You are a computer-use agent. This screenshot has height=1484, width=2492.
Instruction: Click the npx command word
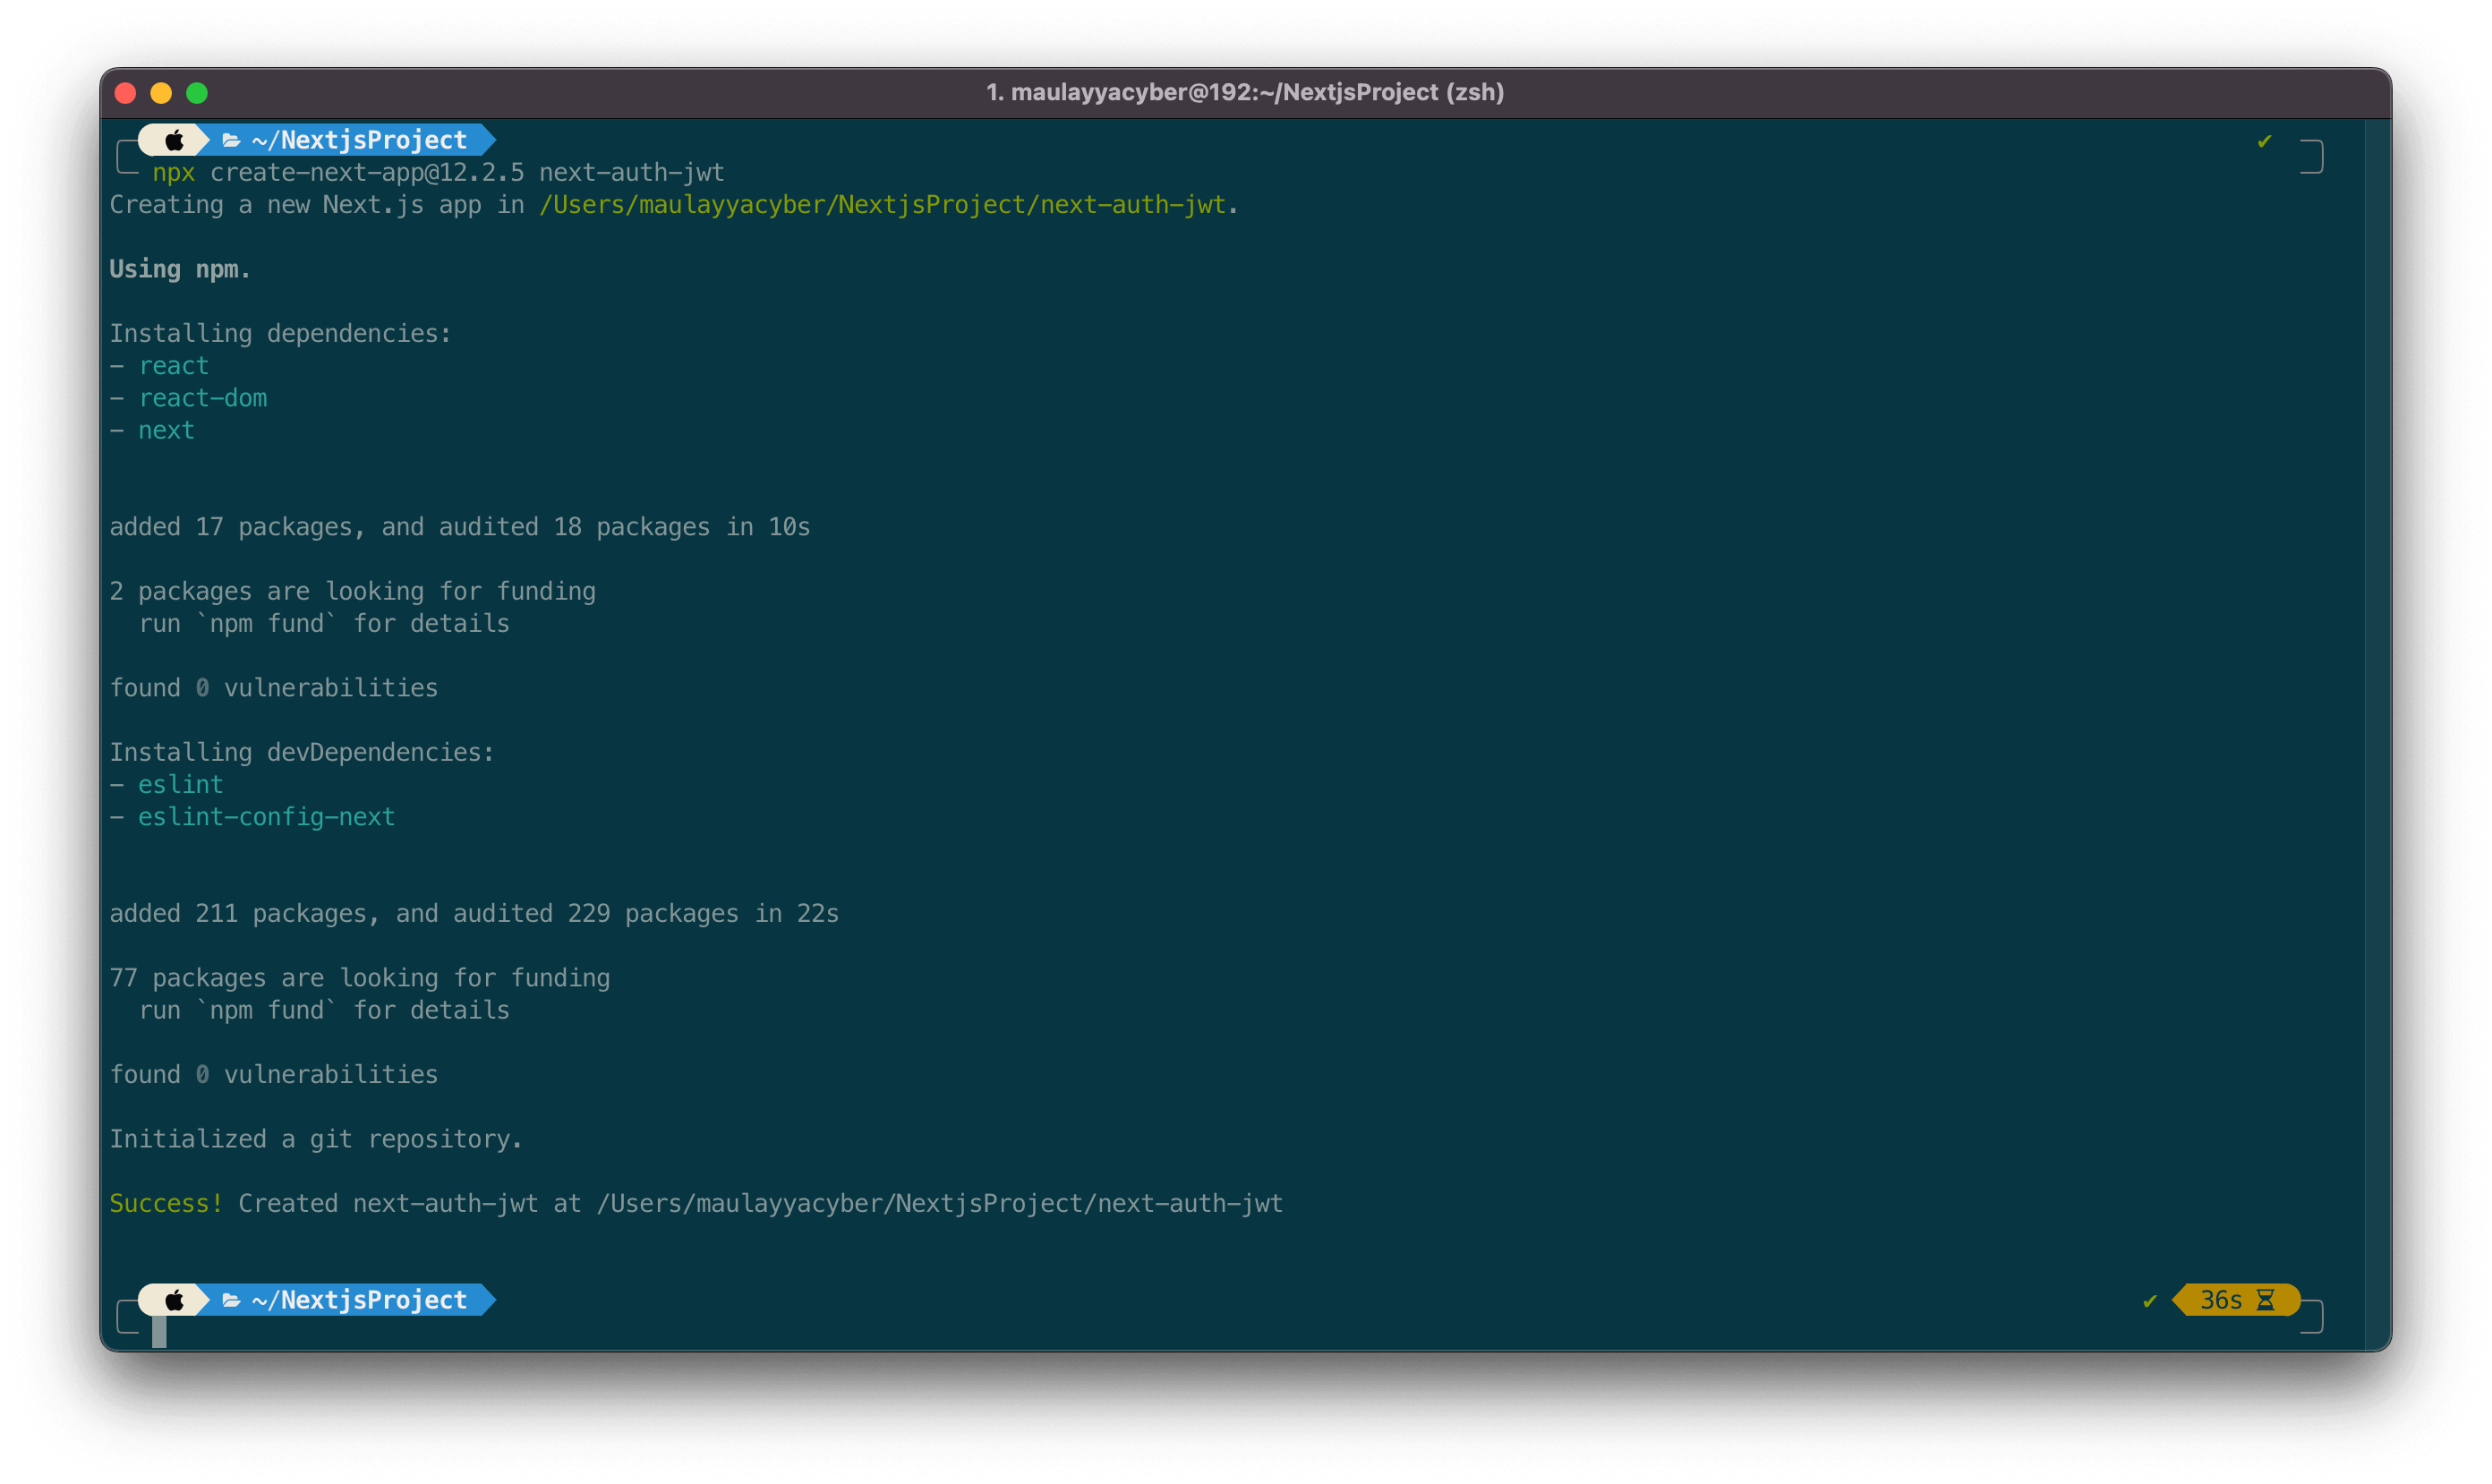click(173, 173)
